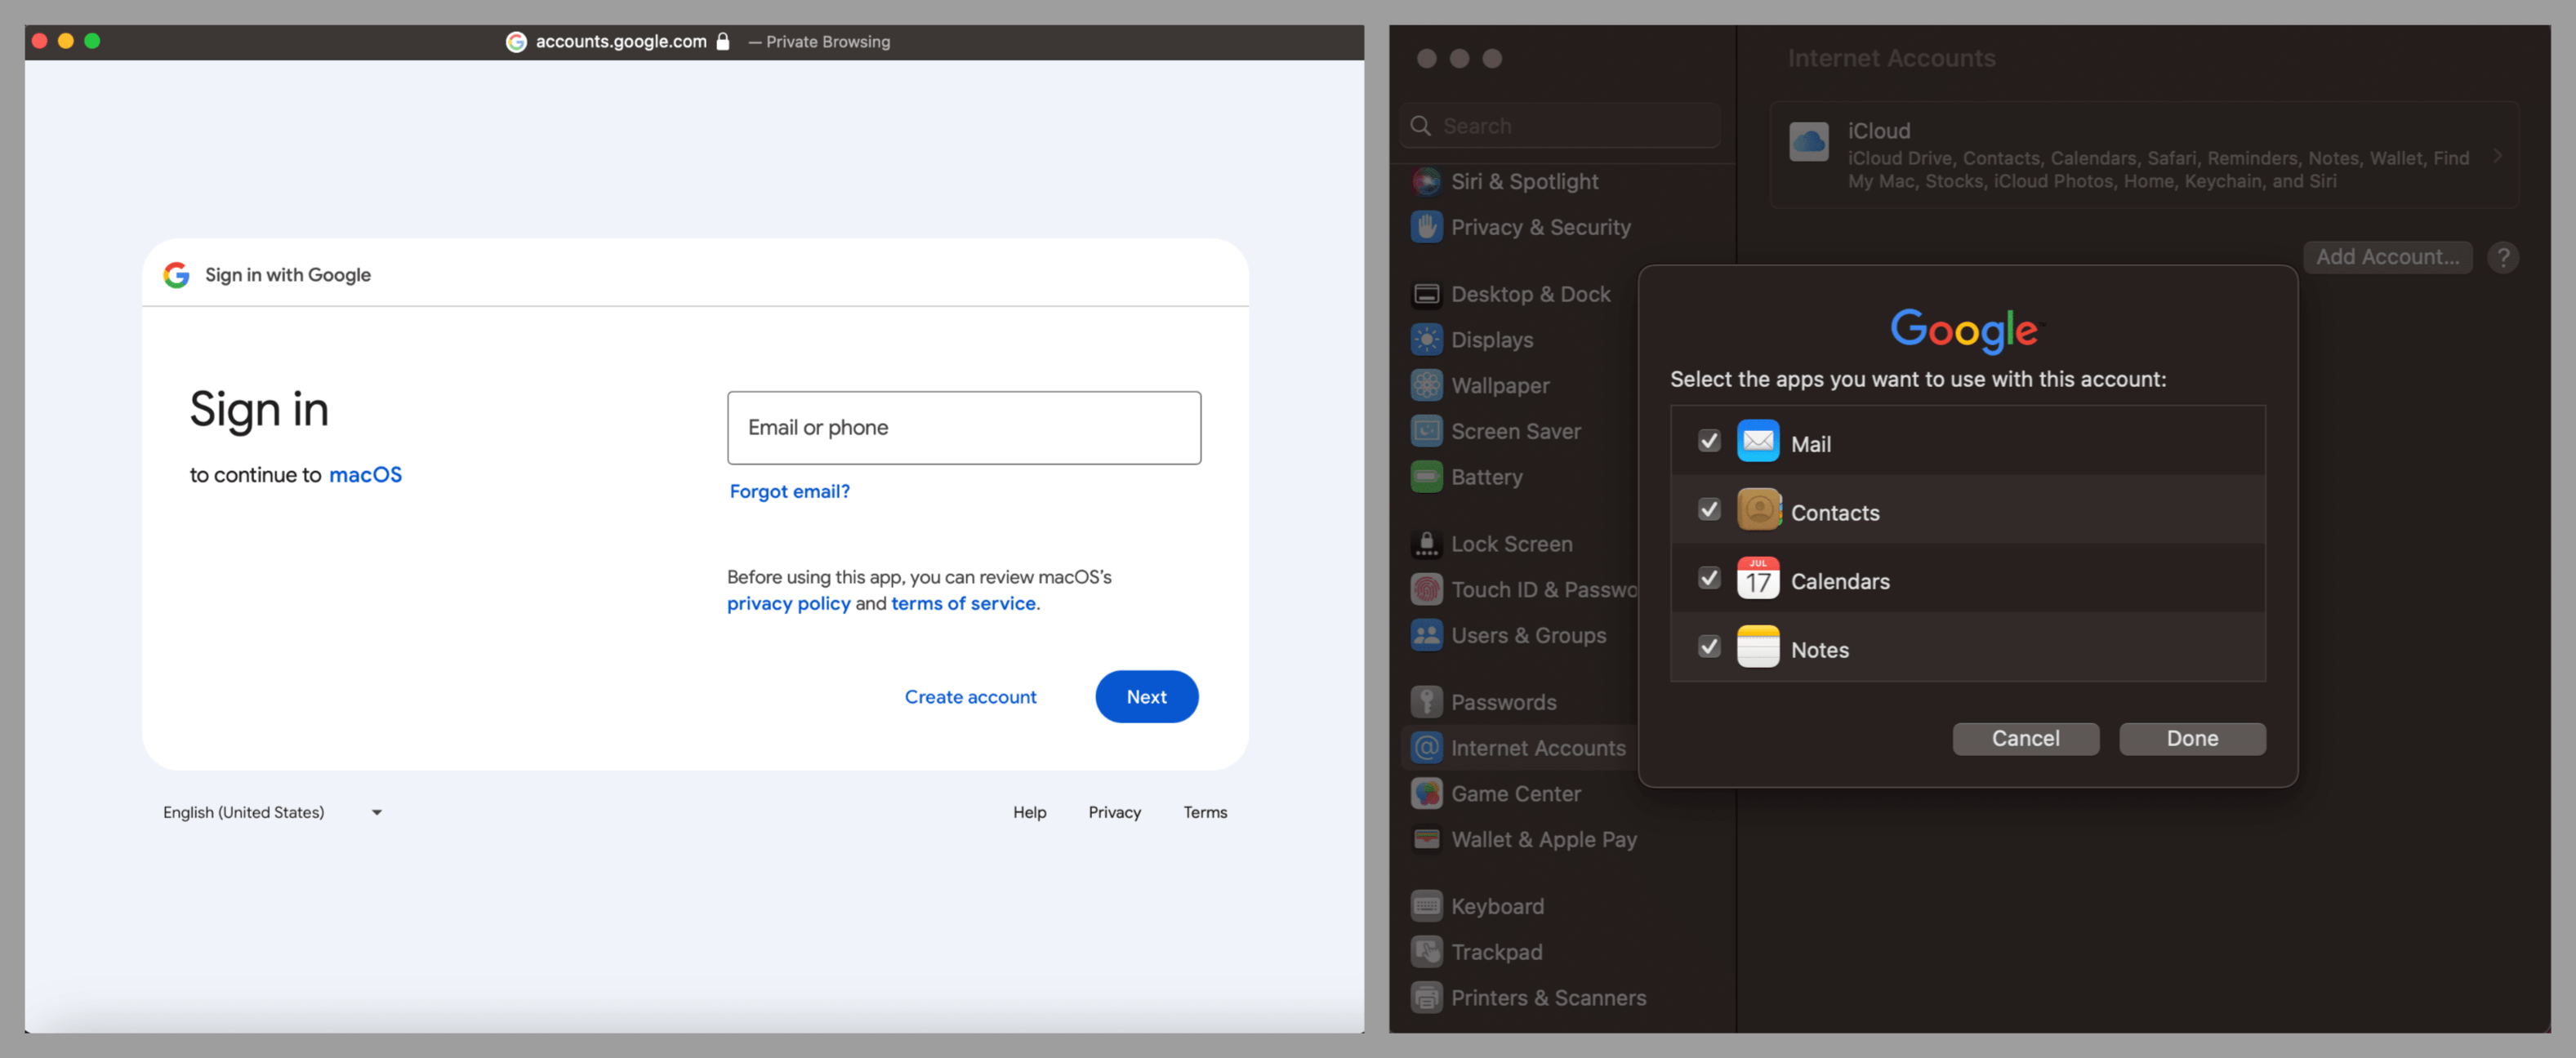Click the Mail app icon in dialog
Screen dimensions: 2576x1058
tap(1758, 441)
